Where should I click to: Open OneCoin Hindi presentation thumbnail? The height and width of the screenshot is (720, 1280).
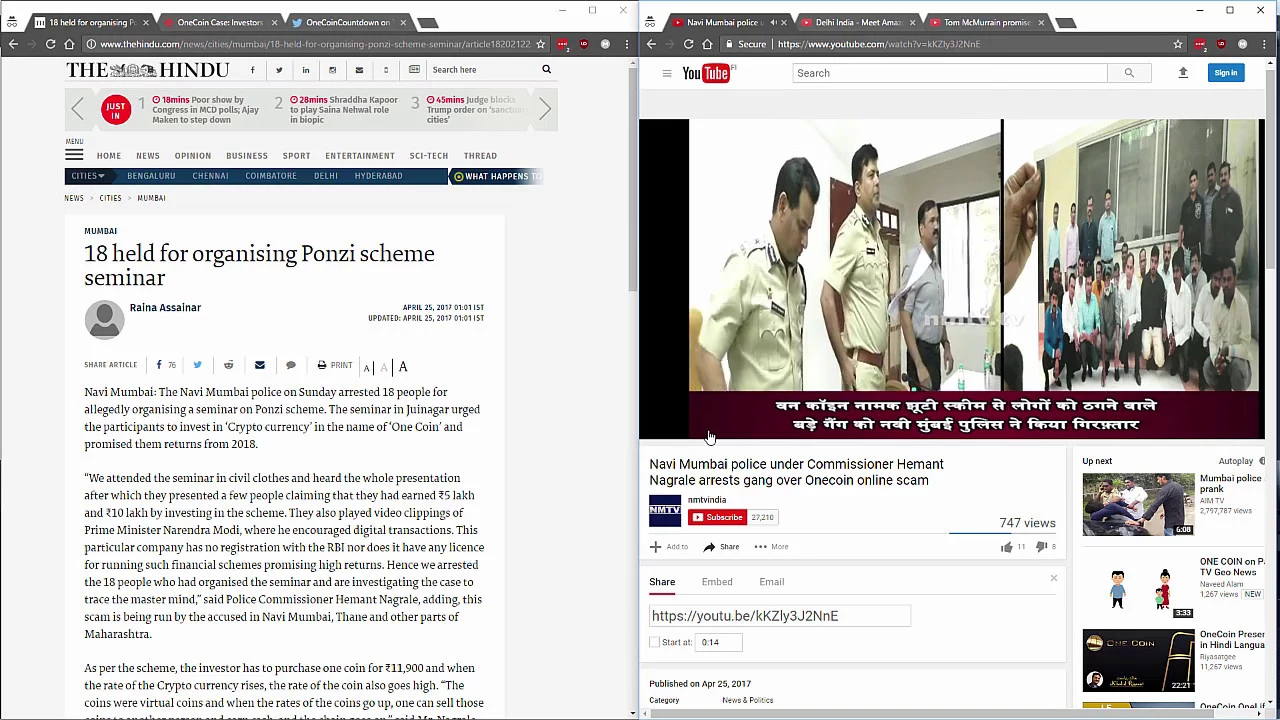coord(1138,660)
